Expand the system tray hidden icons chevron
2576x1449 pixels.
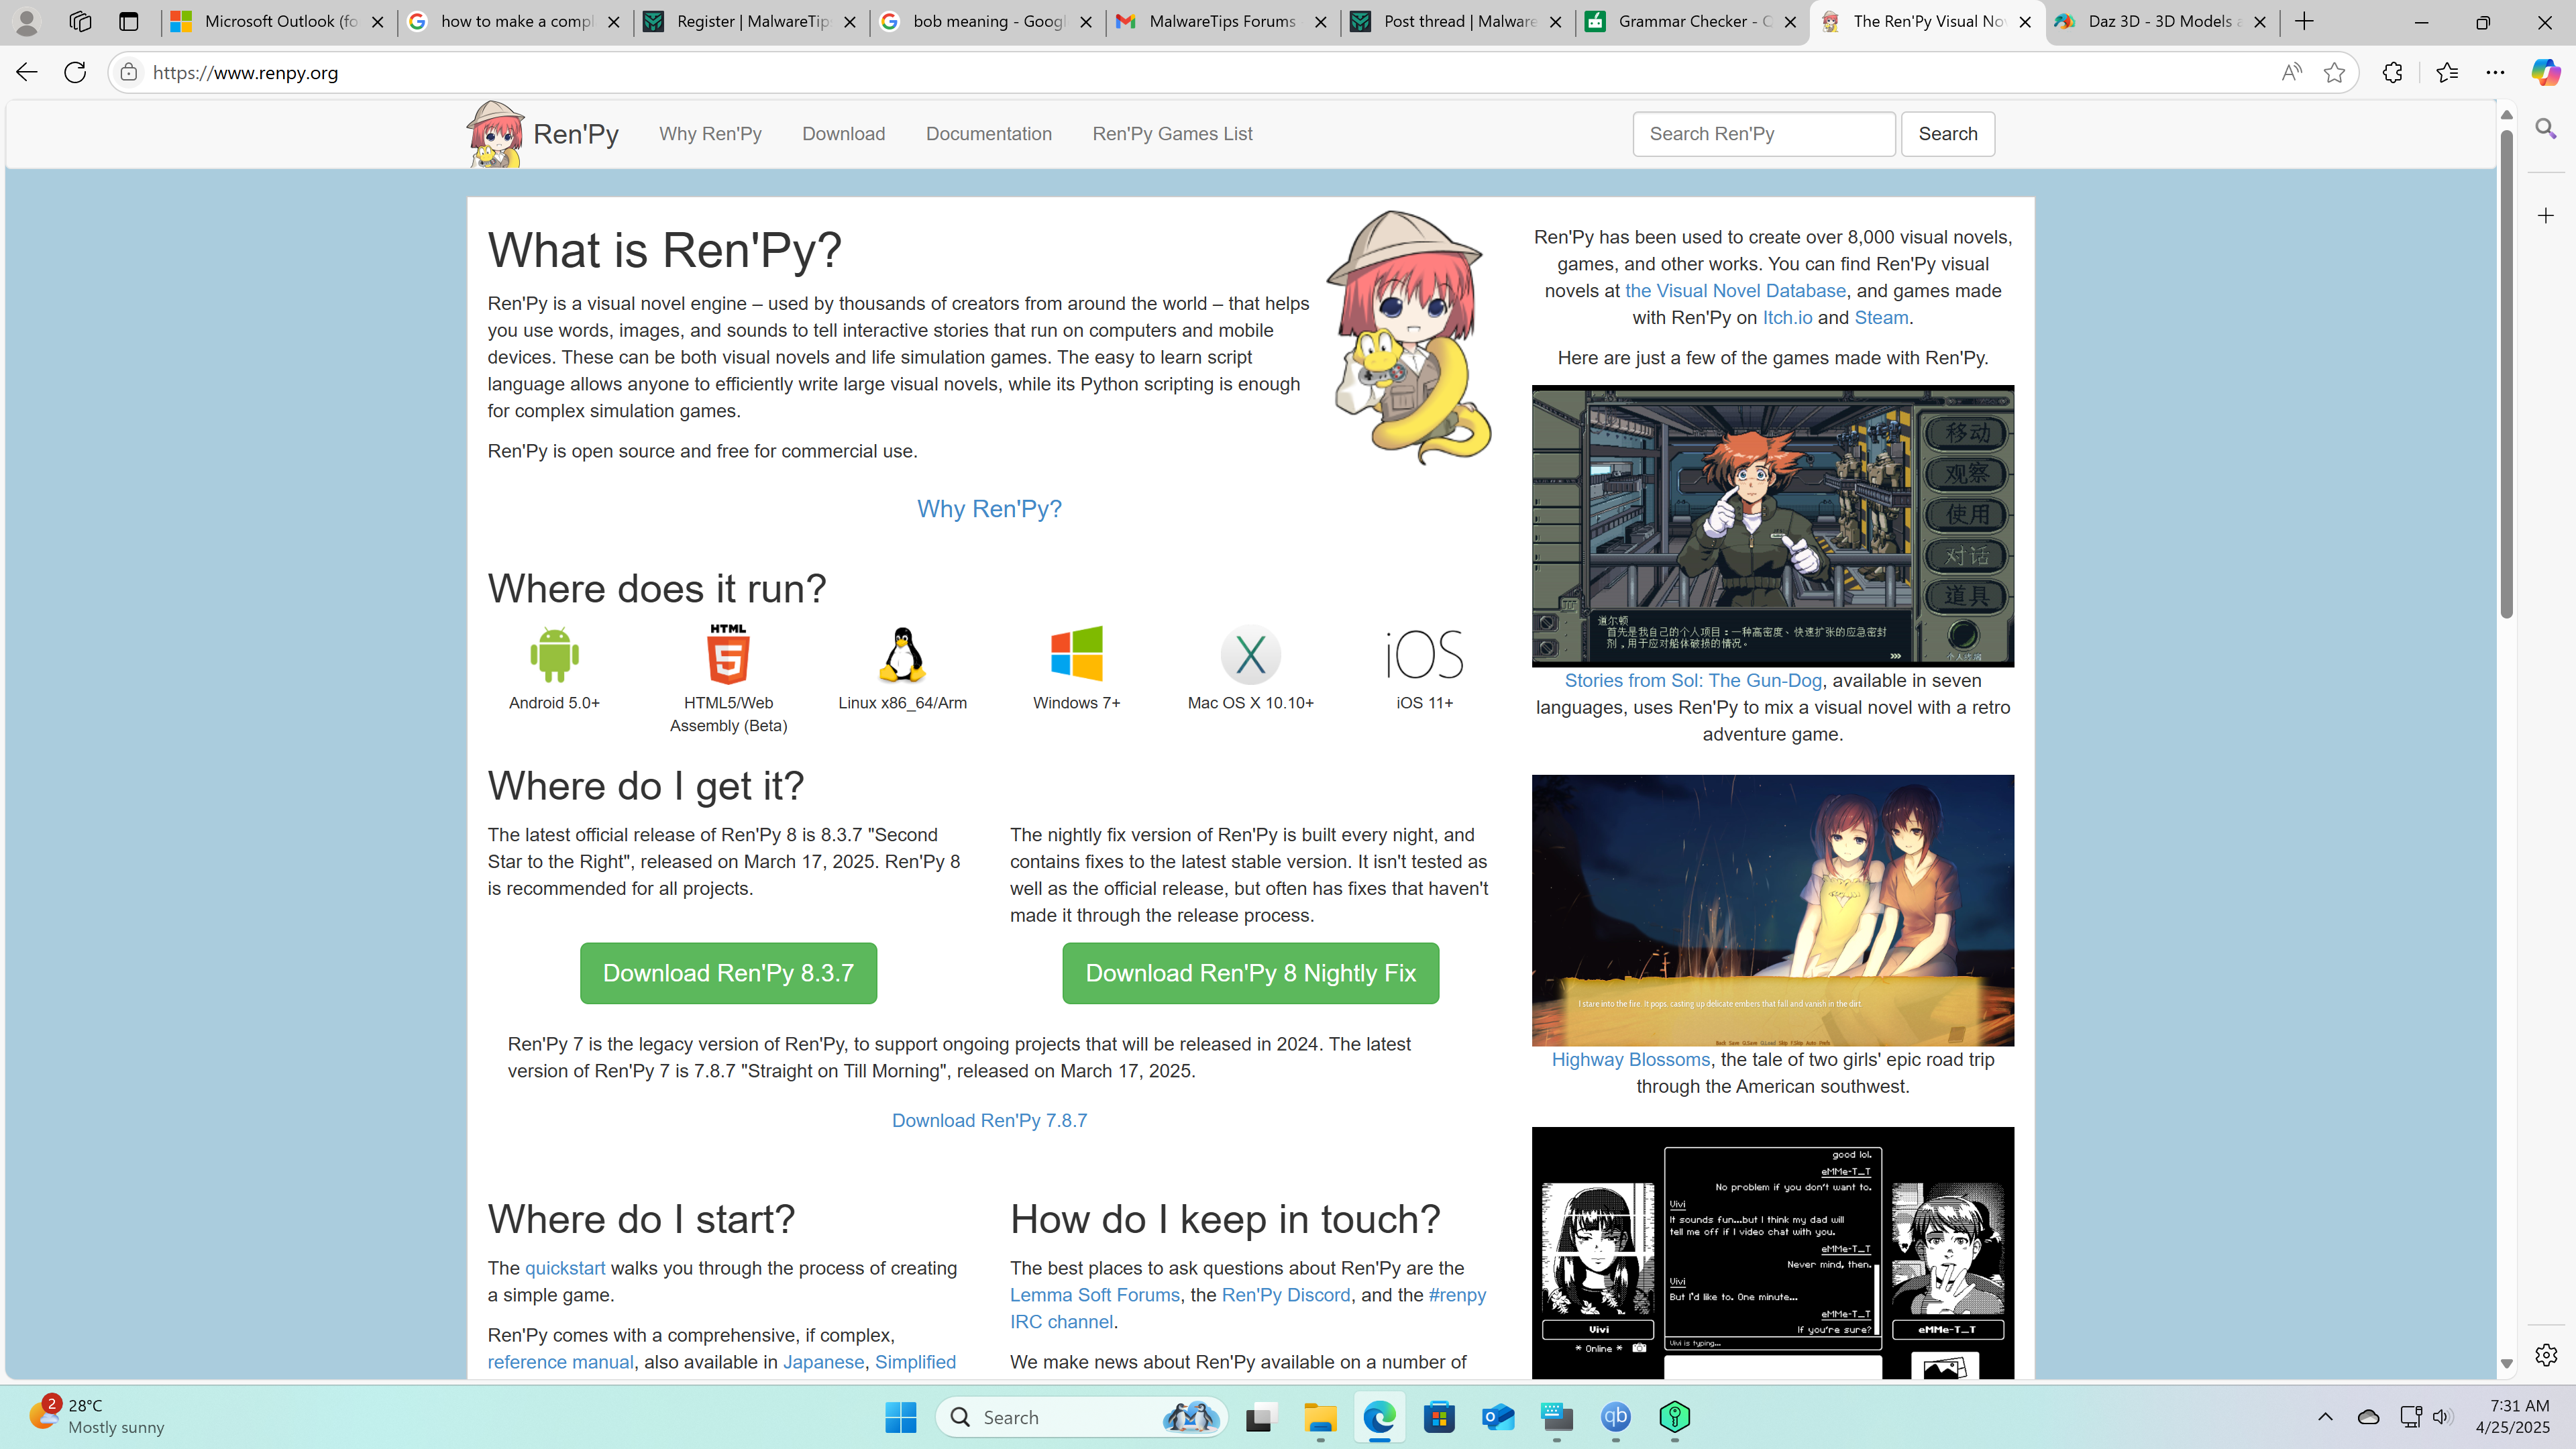[2325, 1417]
